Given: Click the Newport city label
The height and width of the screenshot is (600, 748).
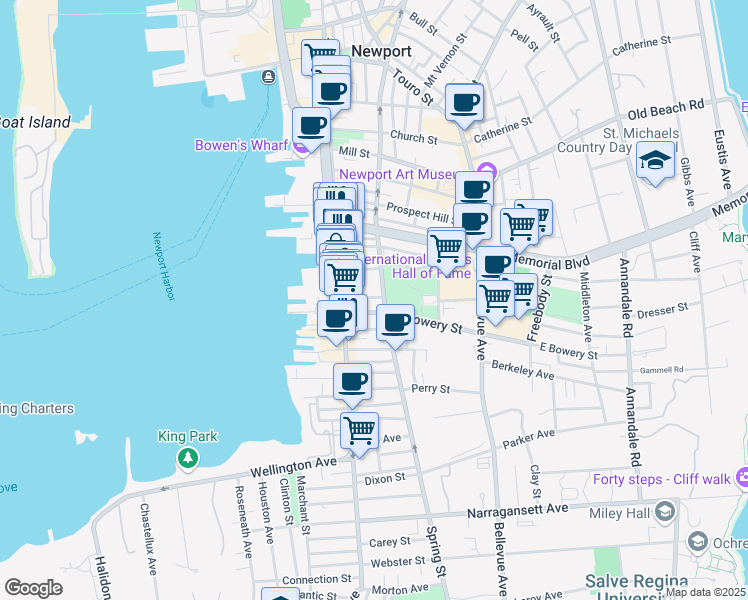Looking at the screenshot, I should click(x=381, y=52).
